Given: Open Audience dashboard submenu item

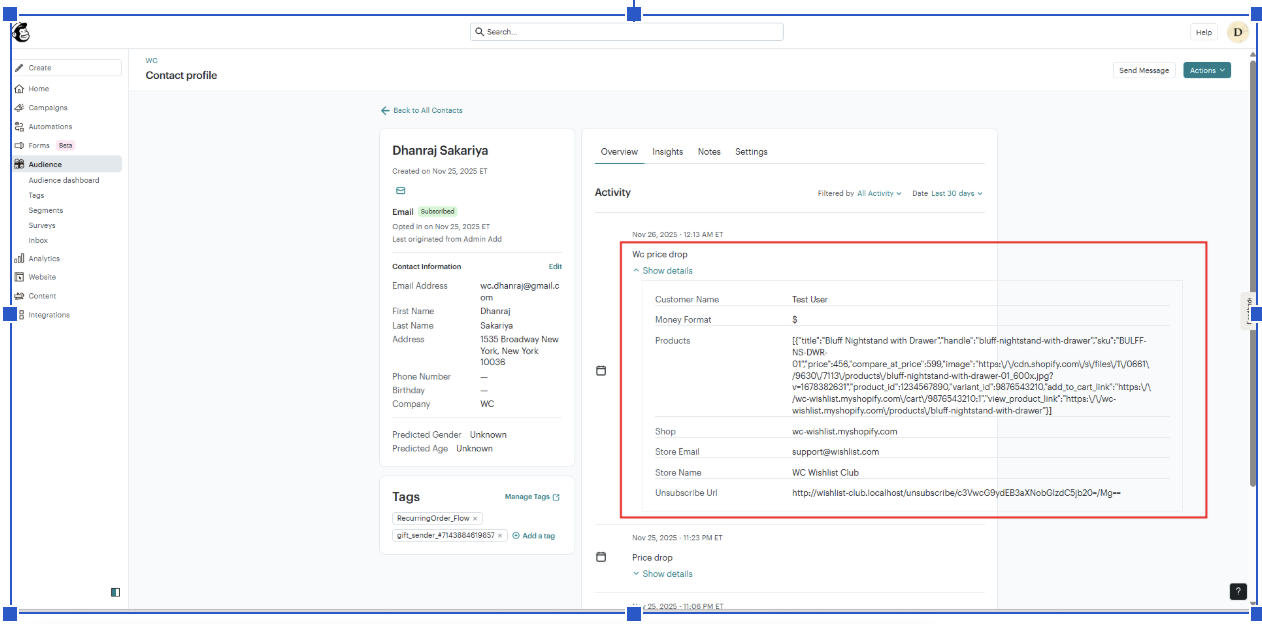Looking at the screenshot, I should 64,181.
